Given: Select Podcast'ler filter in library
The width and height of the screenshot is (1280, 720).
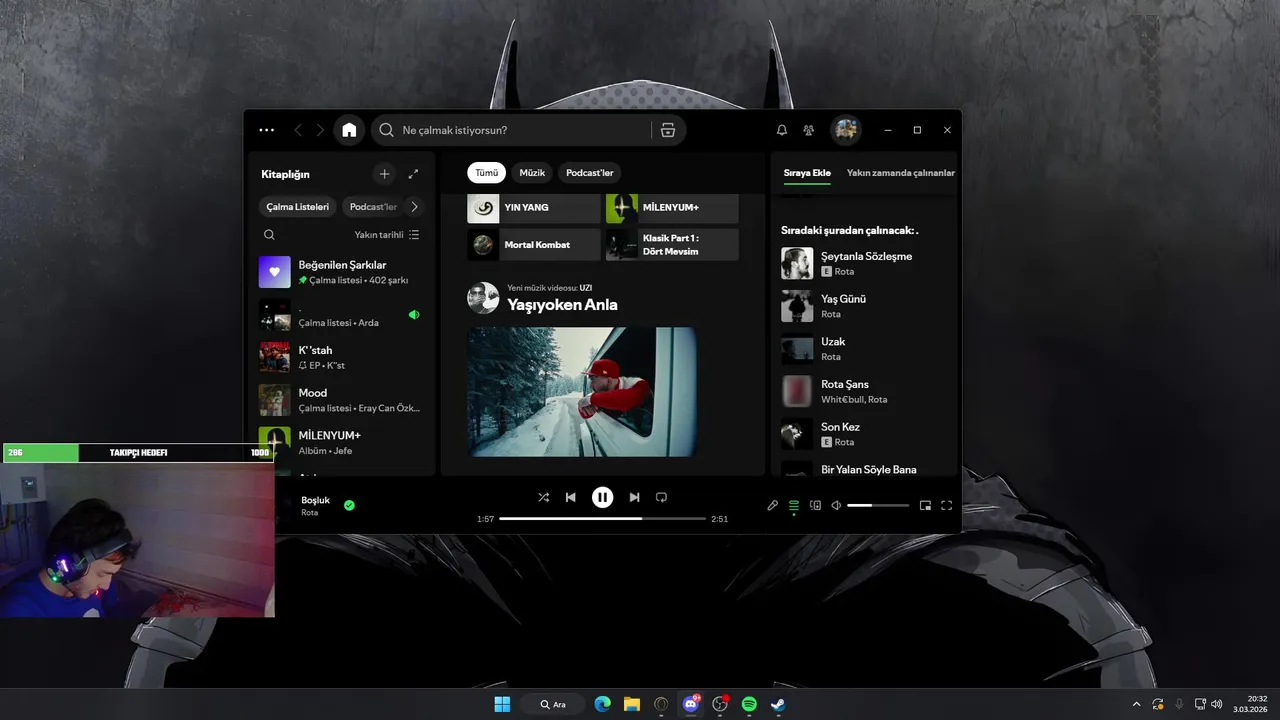Looking at the screenshot, I should (373, 207).
